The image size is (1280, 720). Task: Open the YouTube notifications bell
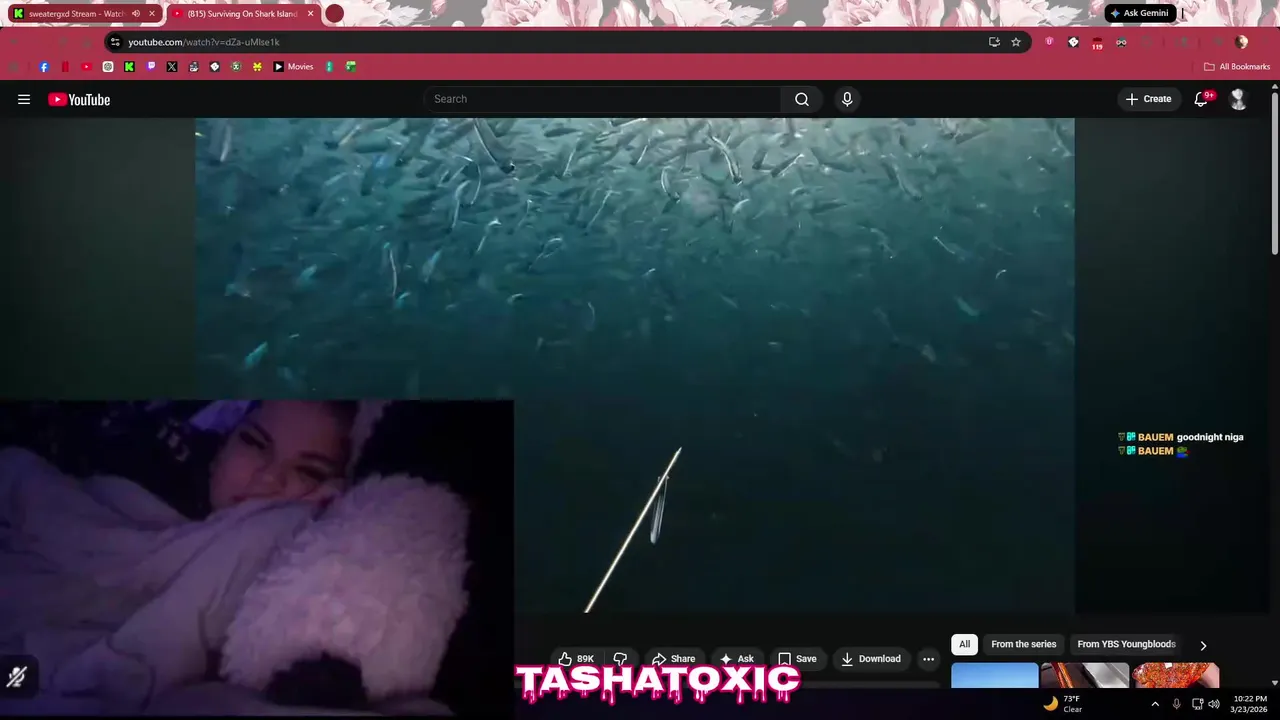[1202, 99]
